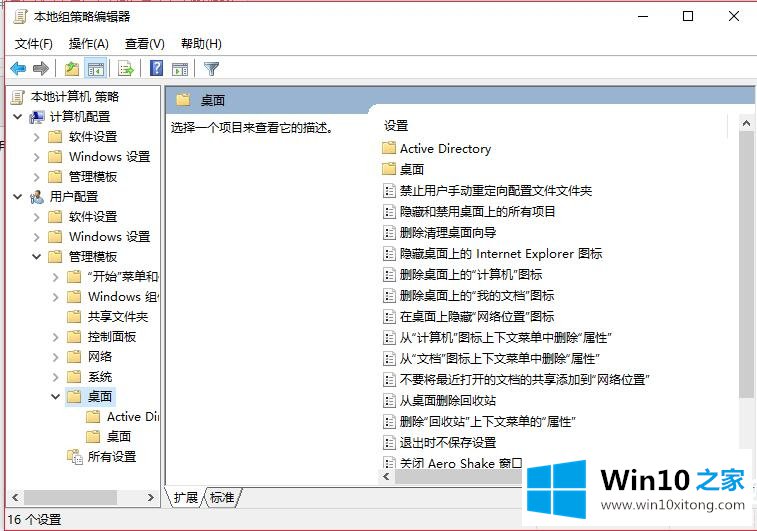The image size is (757, 531).
Task: Select 共享文件夹 in the tree
Action: click(x=118, y=317)
